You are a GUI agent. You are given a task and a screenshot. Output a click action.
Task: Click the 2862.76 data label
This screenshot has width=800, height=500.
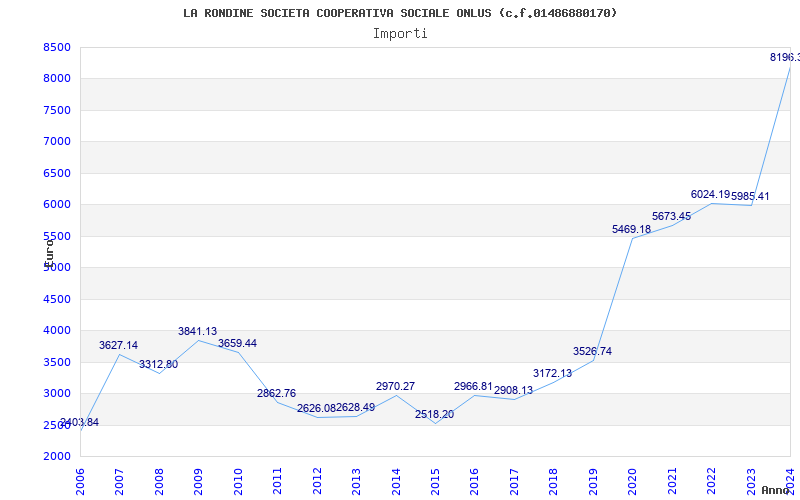coord(277,393)
